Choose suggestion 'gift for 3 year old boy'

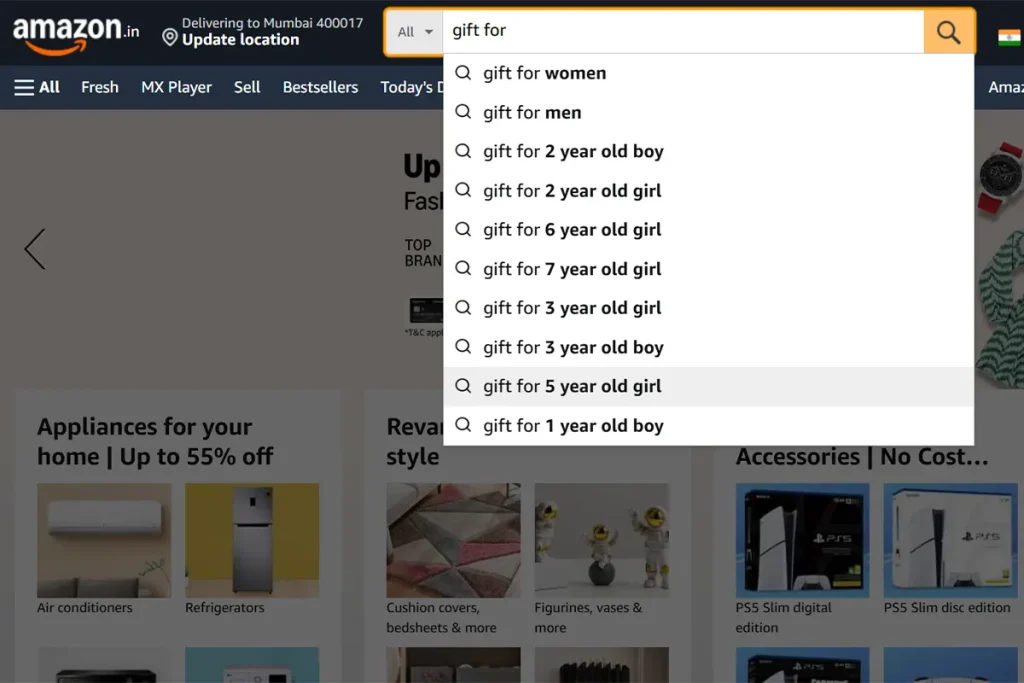coord(709,347)
